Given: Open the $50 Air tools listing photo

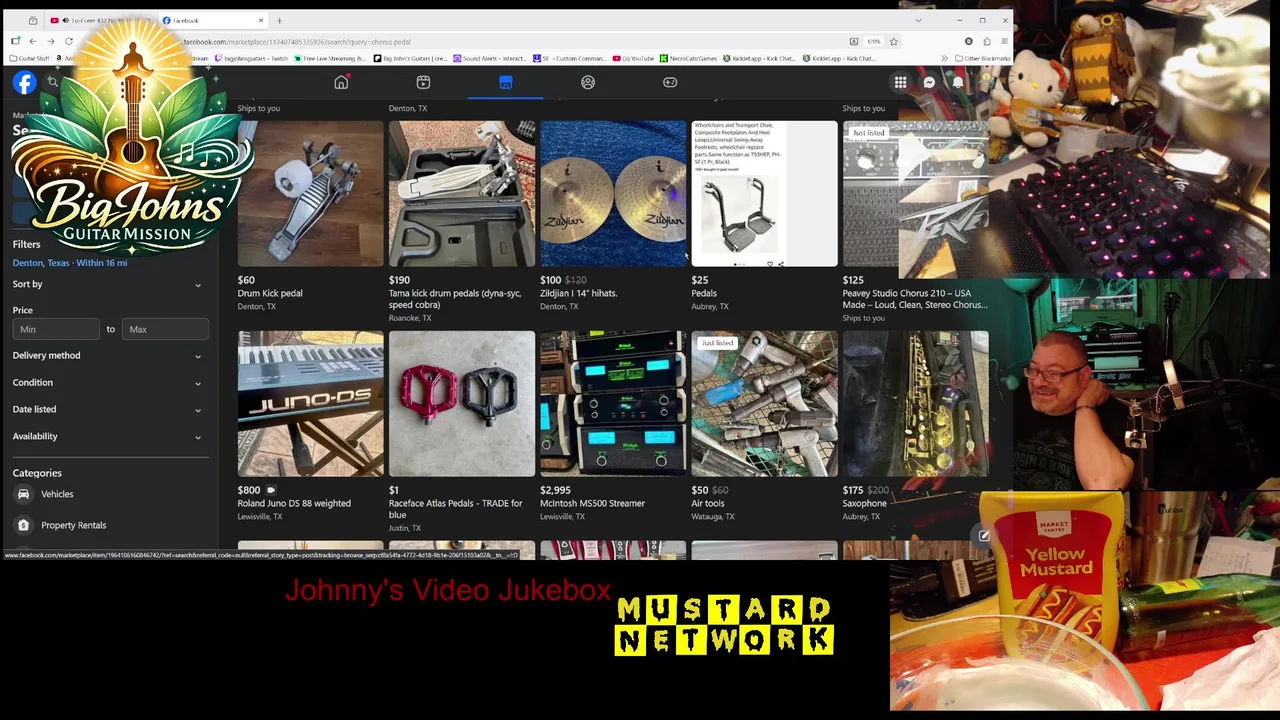Looking at the screenshot, I should click(764, 404).
